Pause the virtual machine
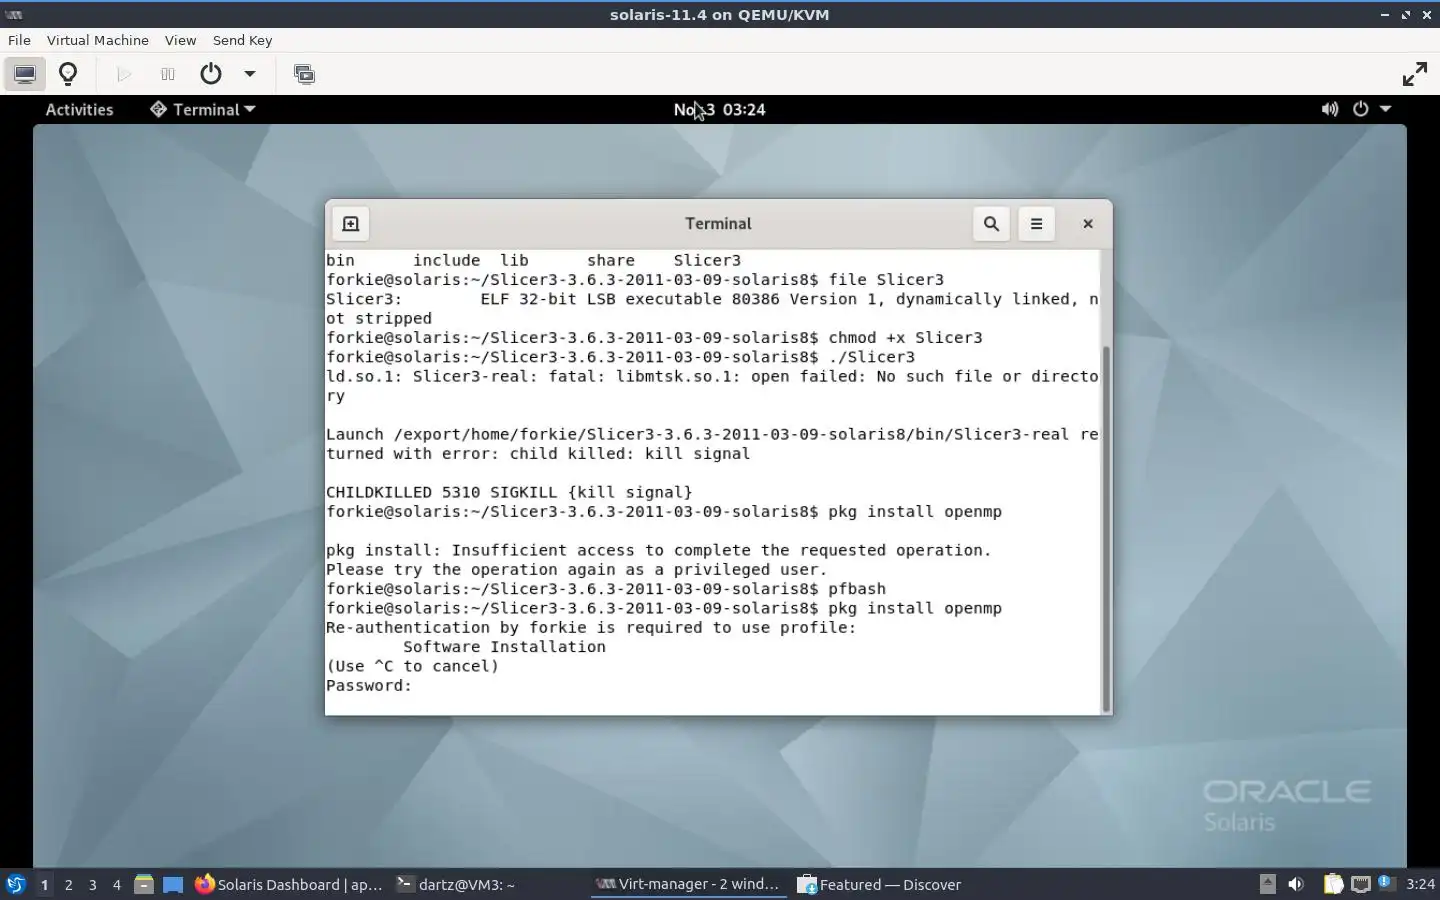Viewport: 1440px width, 900px height. (167, 74)
